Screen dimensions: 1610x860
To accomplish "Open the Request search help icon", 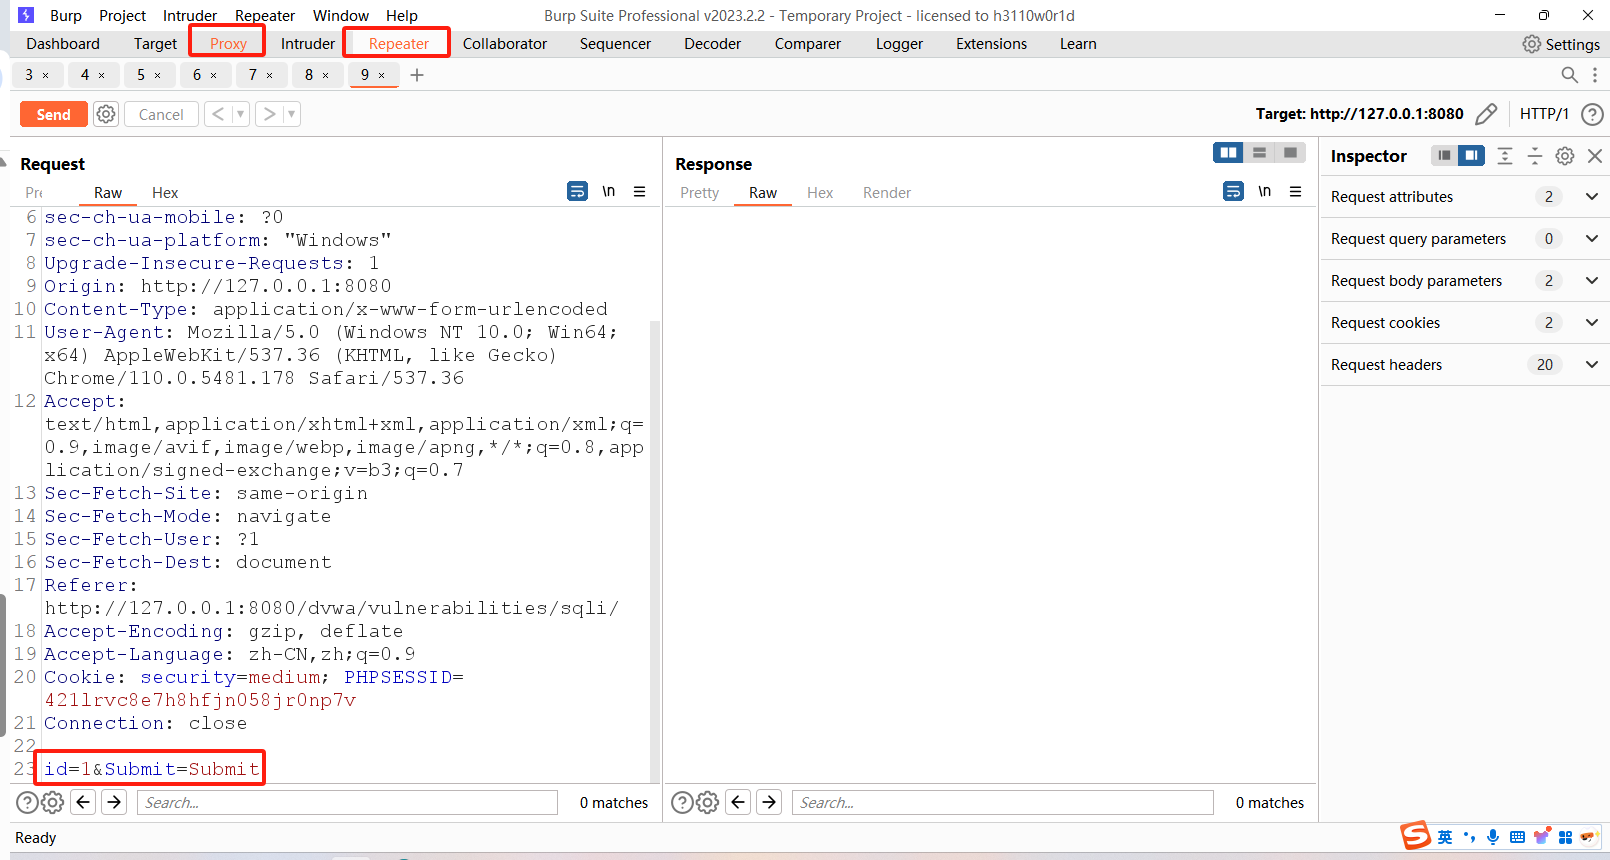I will pos(27,802).
